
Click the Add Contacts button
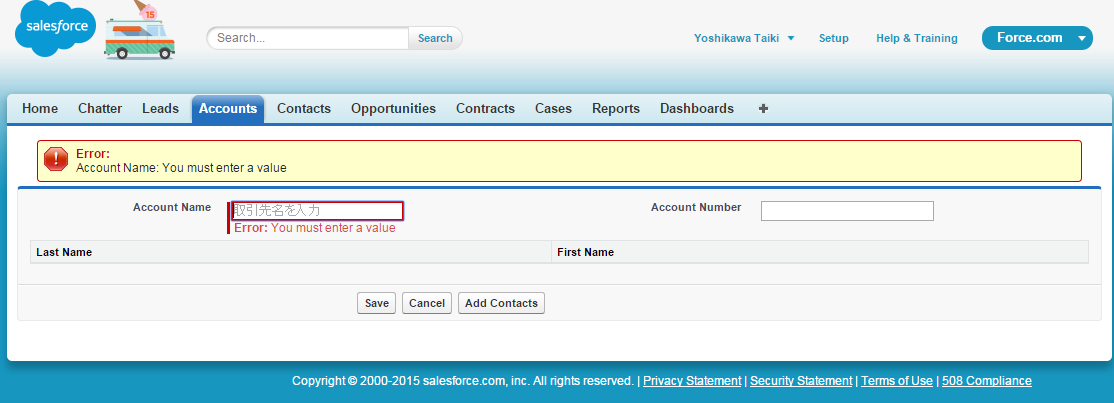[x=502, y=303]
